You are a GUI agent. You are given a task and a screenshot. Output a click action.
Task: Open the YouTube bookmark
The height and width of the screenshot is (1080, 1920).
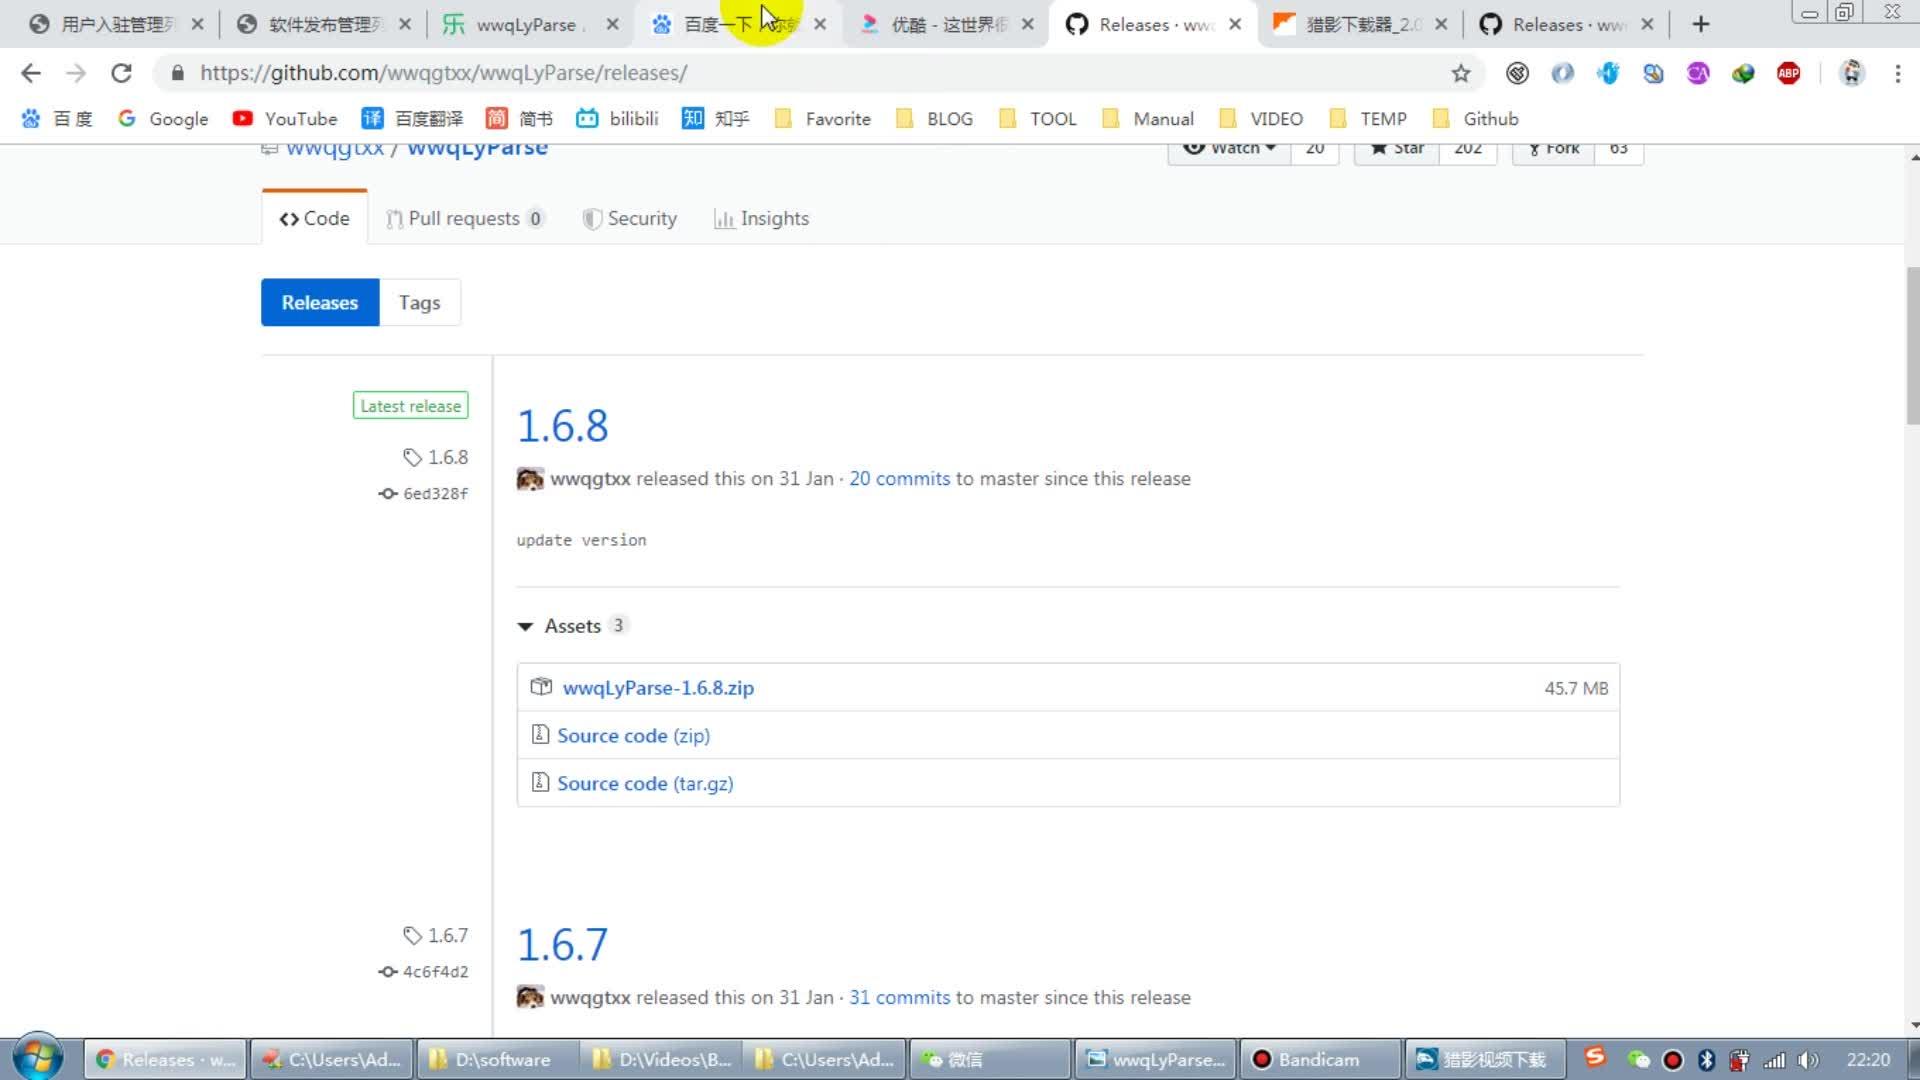tap(285, 119)
